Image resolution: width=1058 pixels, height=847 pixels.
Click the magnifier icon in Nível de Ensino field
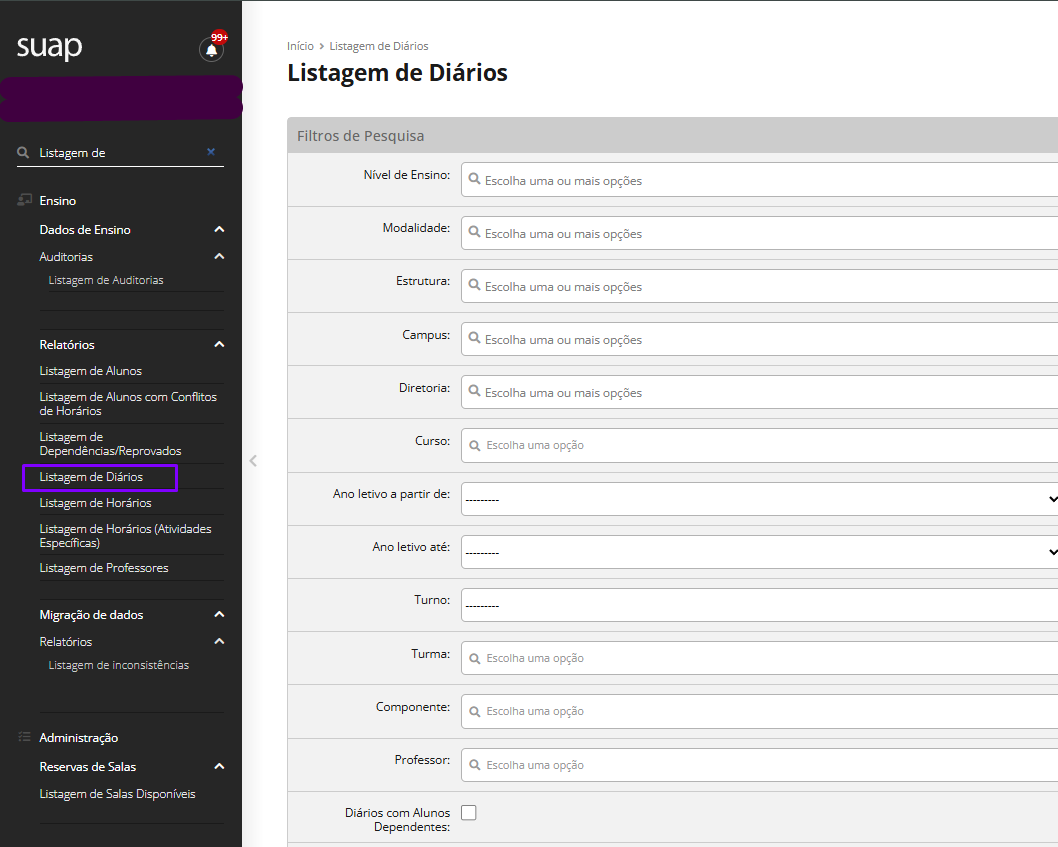pyautogui.click(x=474, y=180)
